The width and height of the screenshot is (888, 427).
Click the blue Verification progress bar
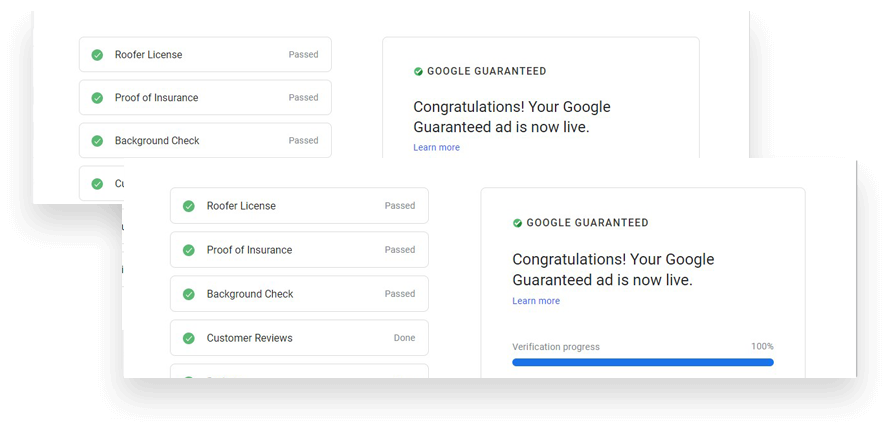(642, 362)
